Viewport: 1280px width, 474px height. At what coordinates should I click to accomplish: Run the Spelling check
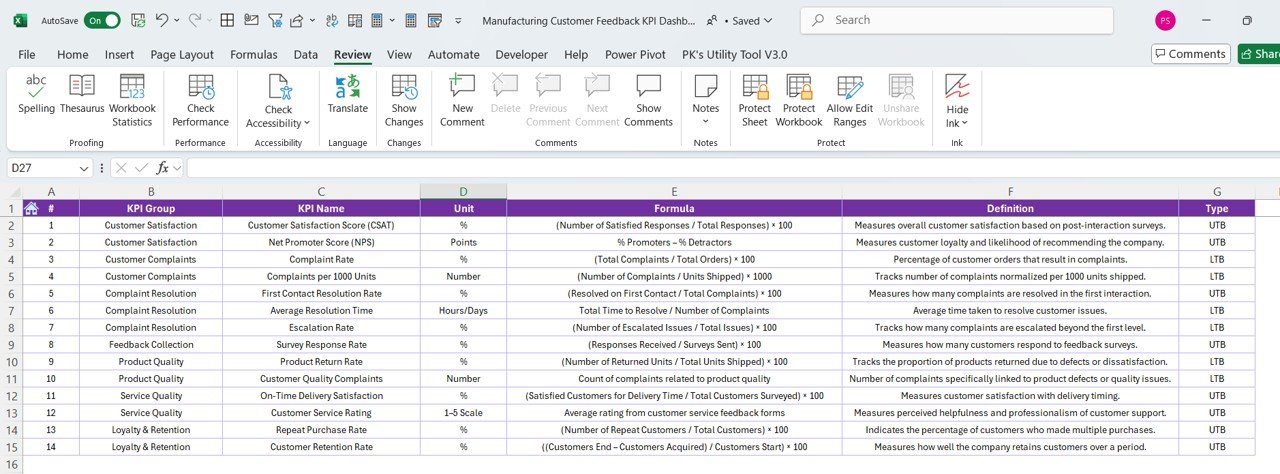pyautogui.click(x=36, y=95)
